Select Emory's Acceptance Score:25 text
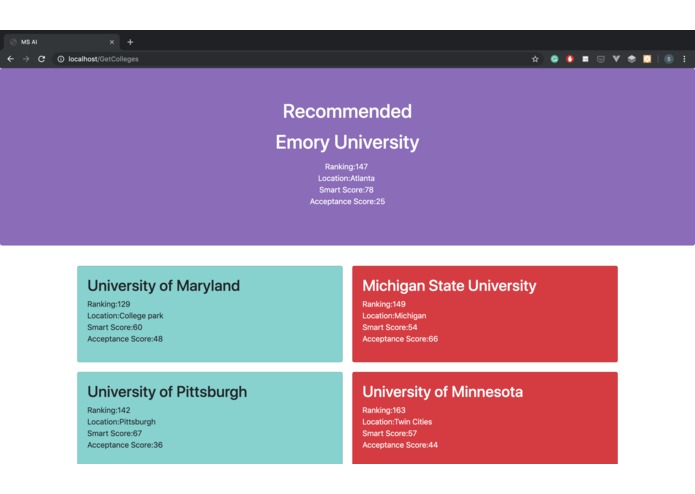This screenshot has height=494, width=695. coord(347,201)
